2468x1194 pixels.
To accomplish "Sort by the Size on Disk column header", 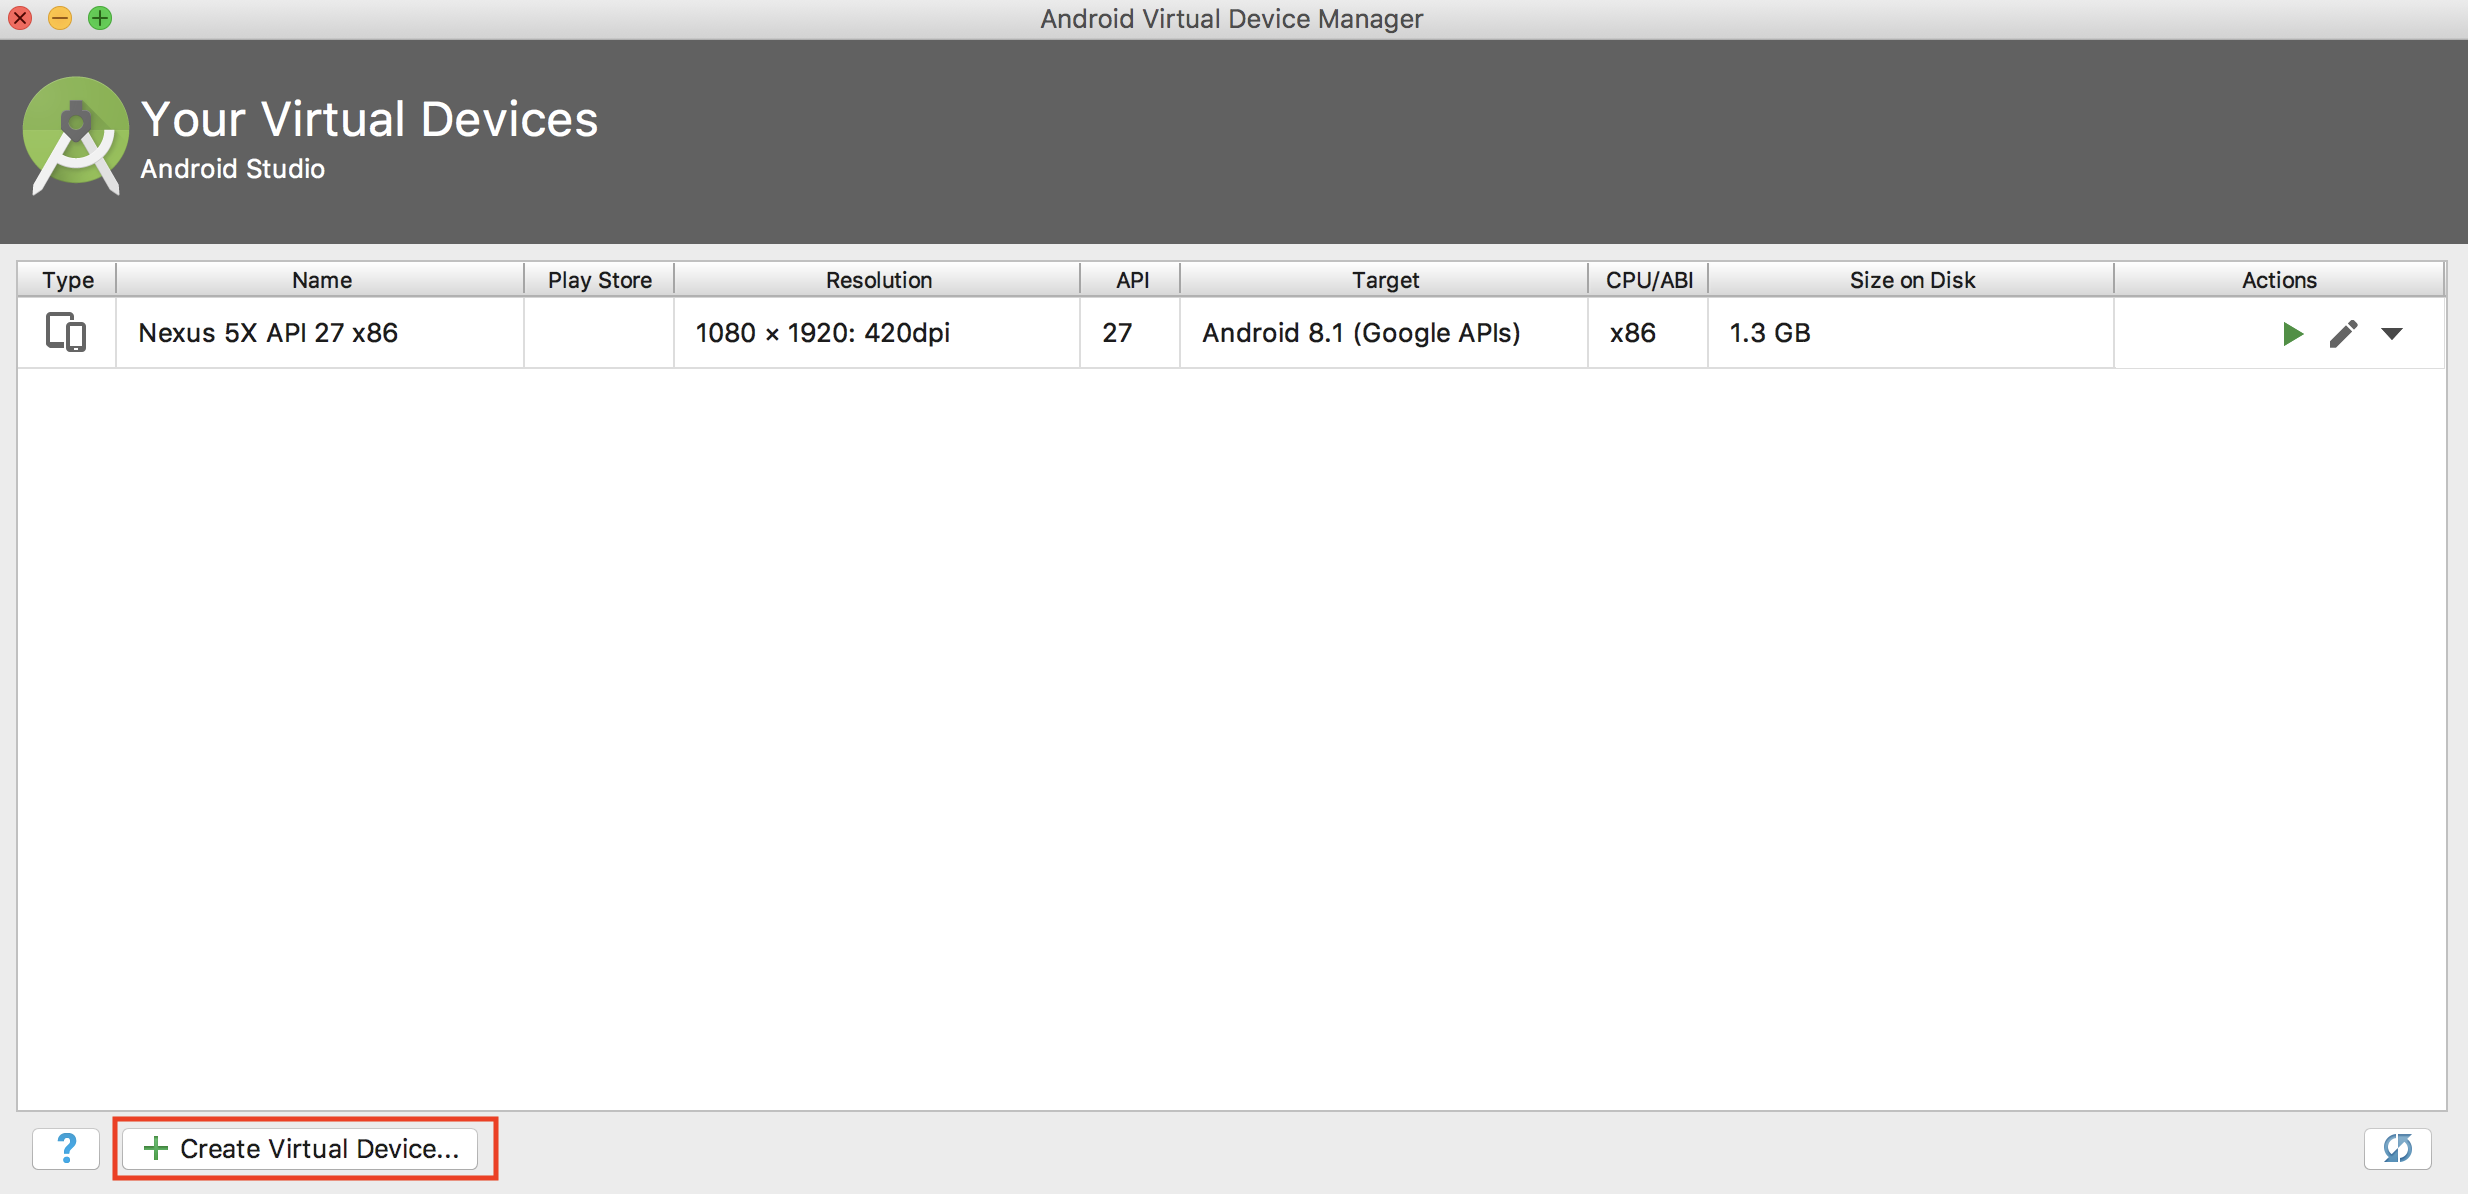I will click(1912, 280).
